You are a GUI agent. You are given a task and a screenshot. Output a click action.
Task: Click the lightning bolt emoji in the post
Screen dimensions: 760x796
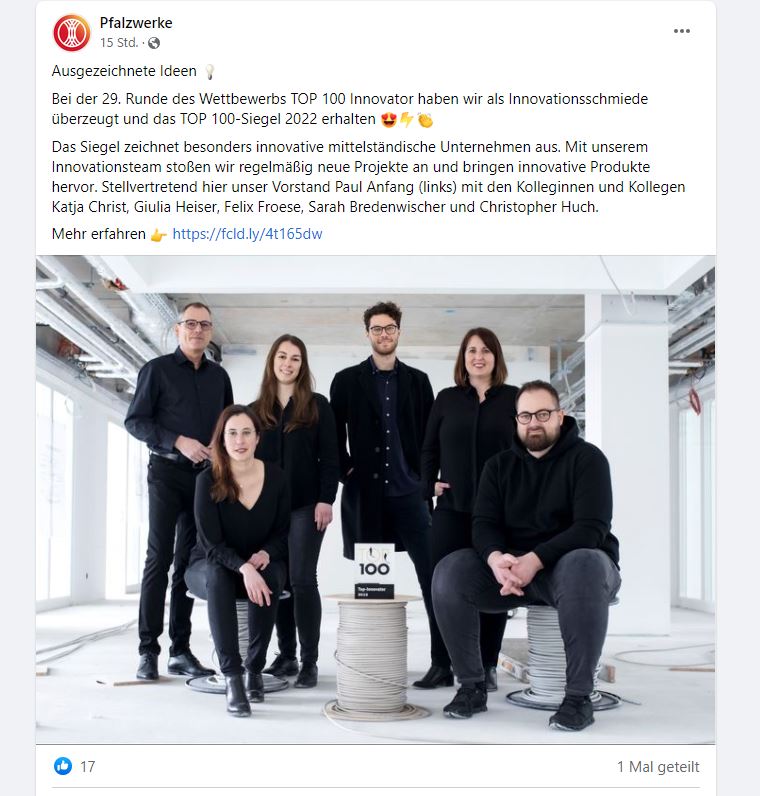(407, 120)
